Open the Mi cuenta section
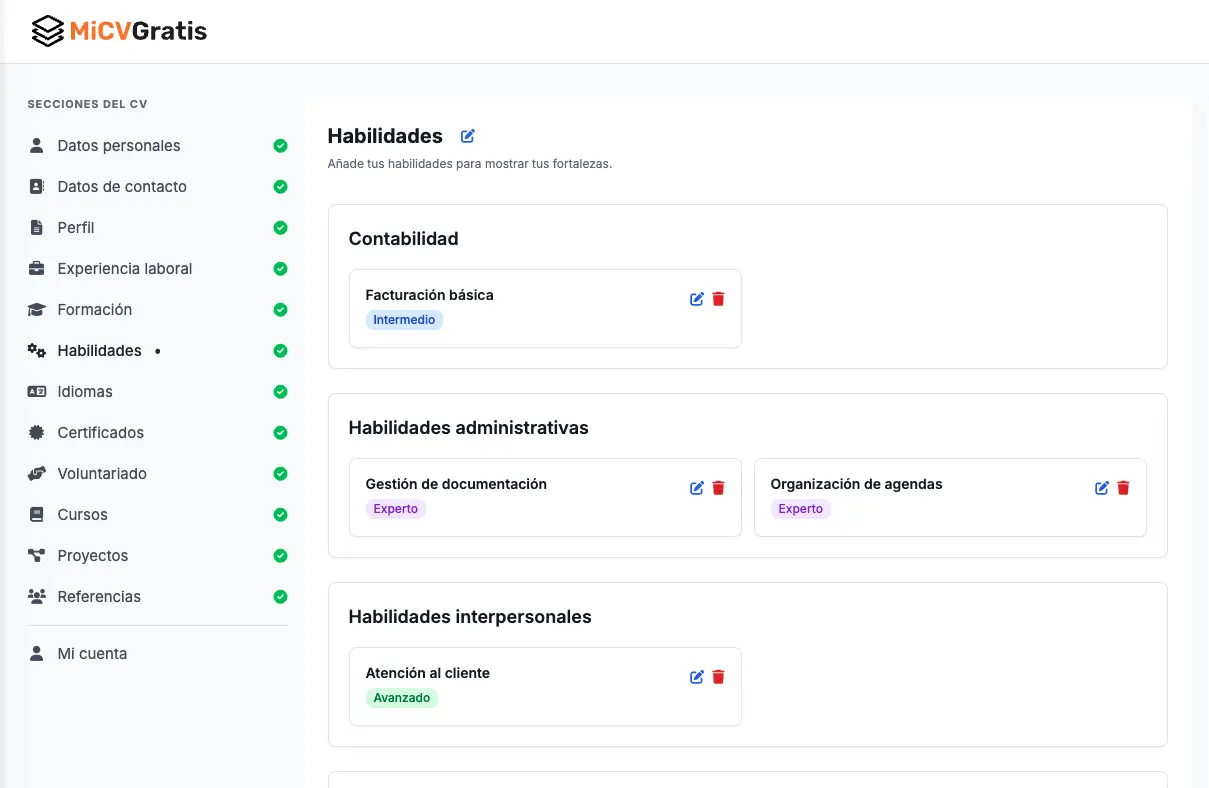 click(x=92, y=653)
